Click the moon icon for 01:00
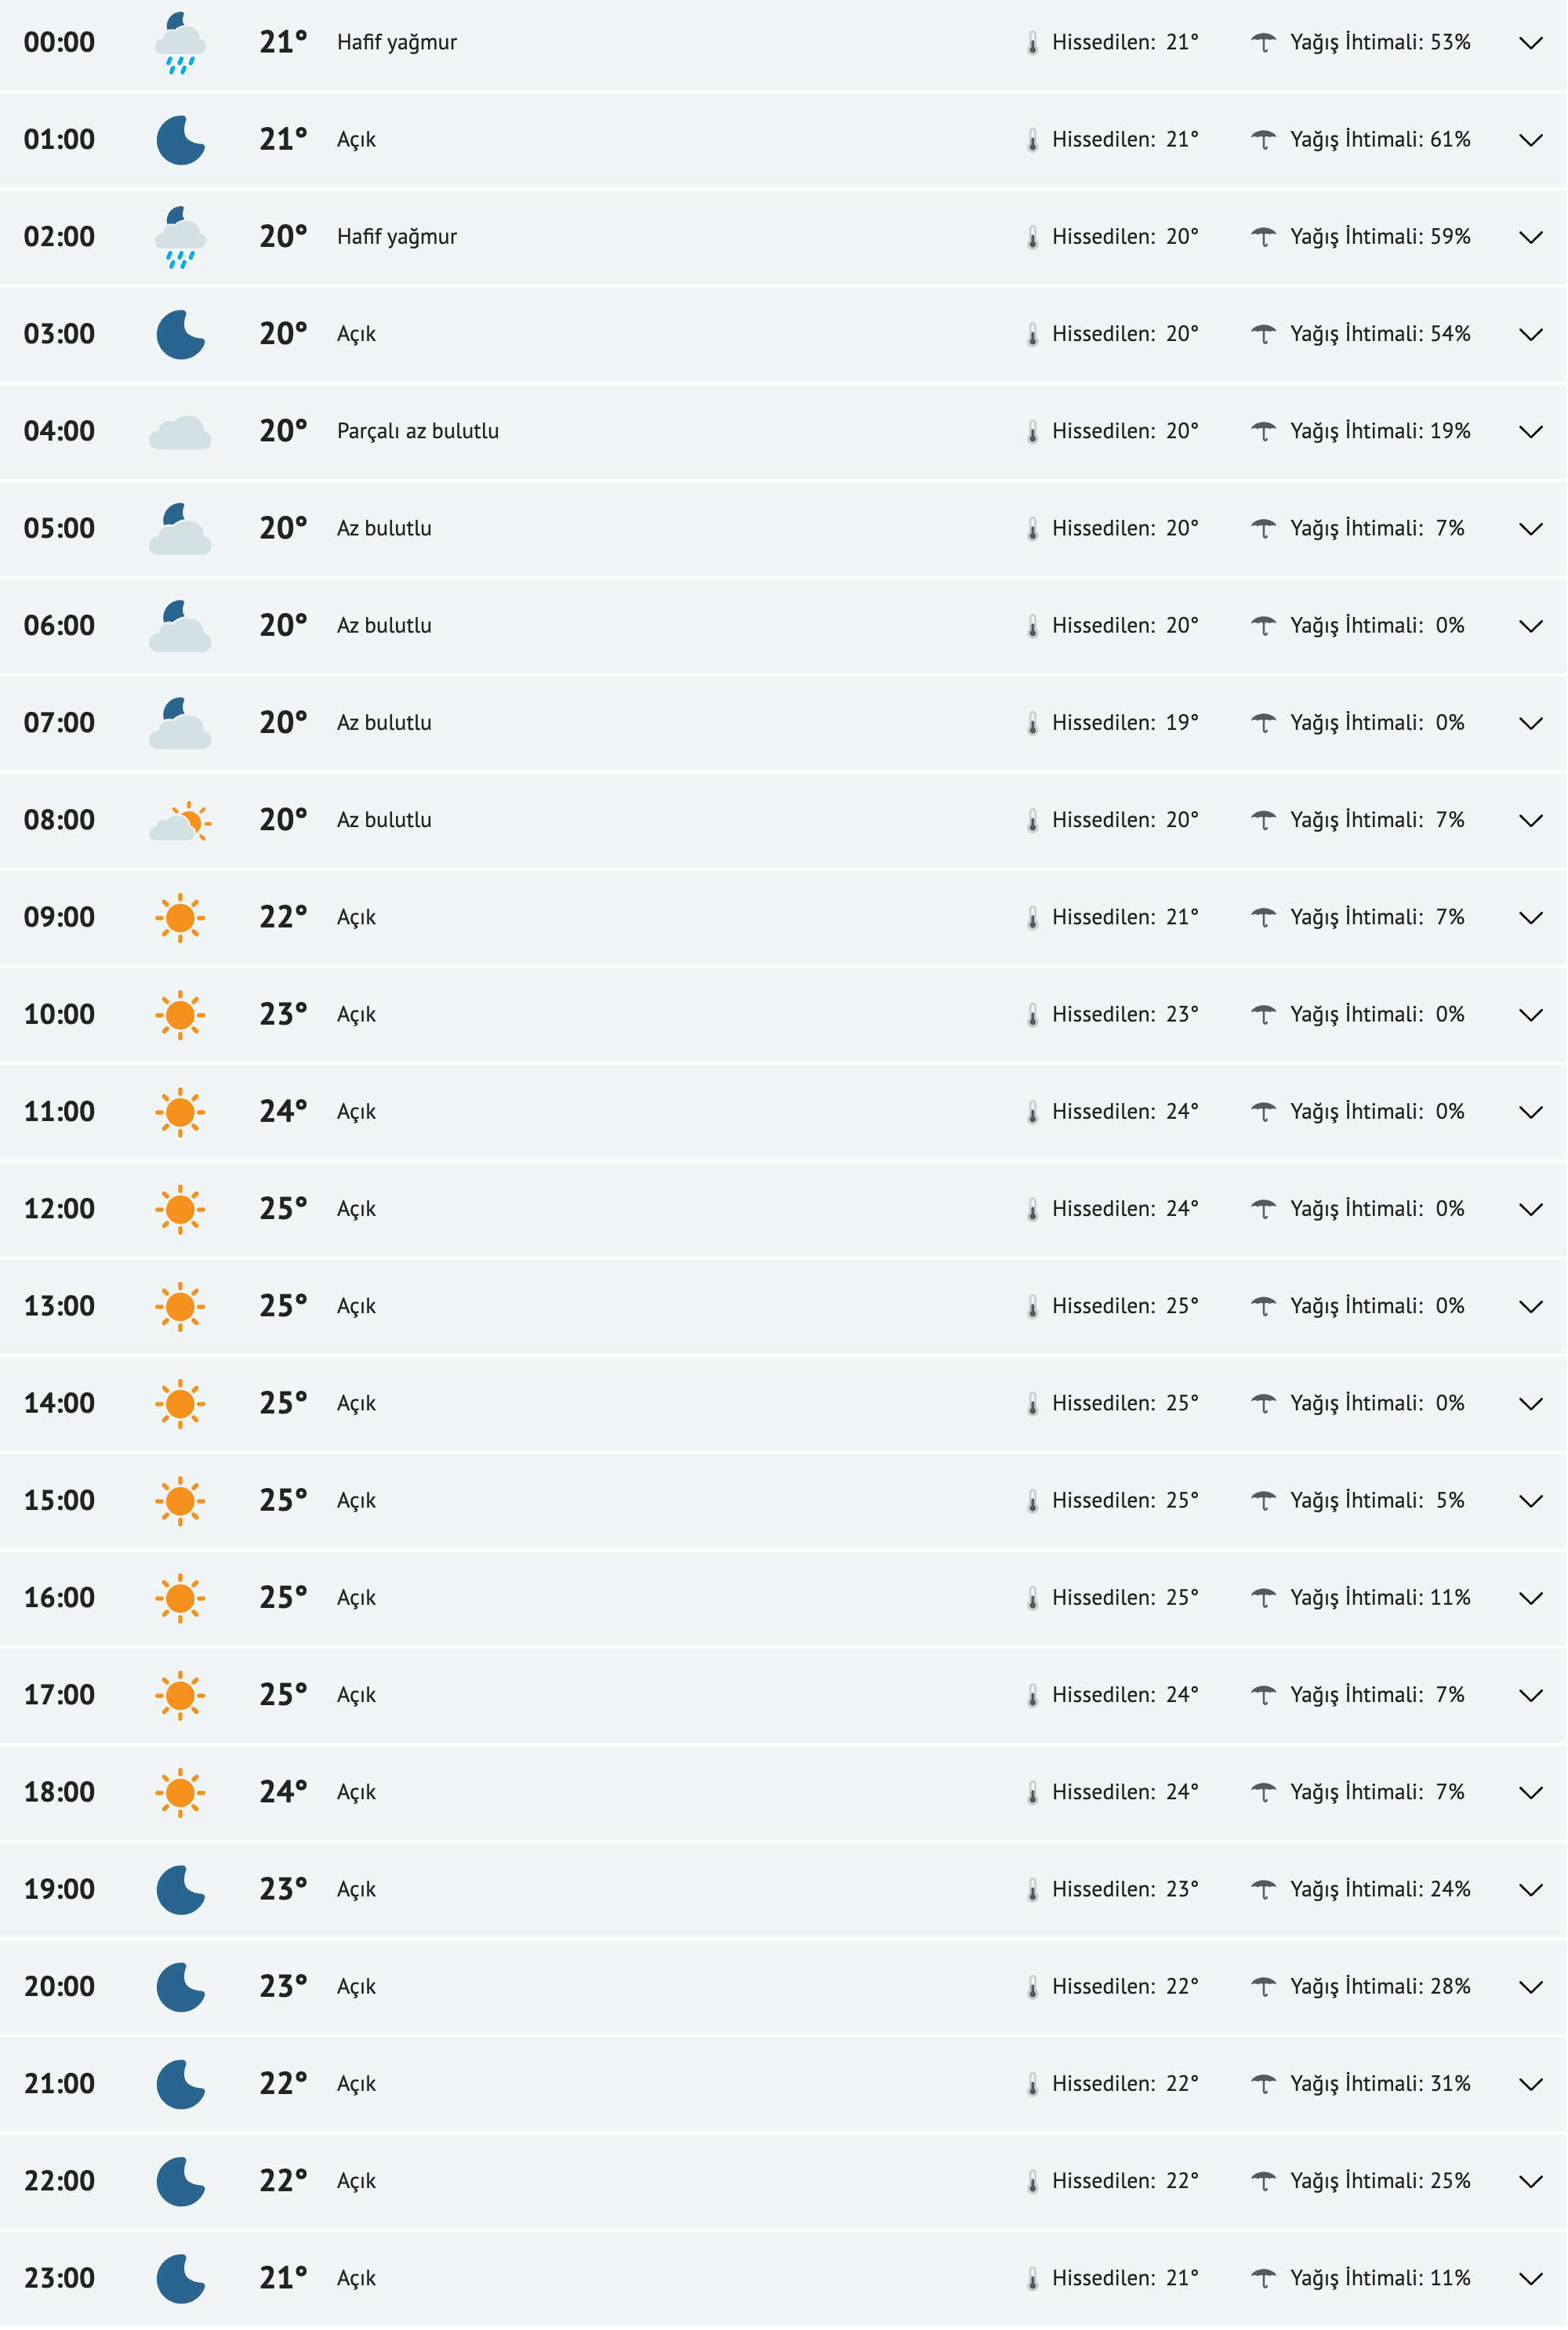Screen dimensions: 1568x2330 180,140
